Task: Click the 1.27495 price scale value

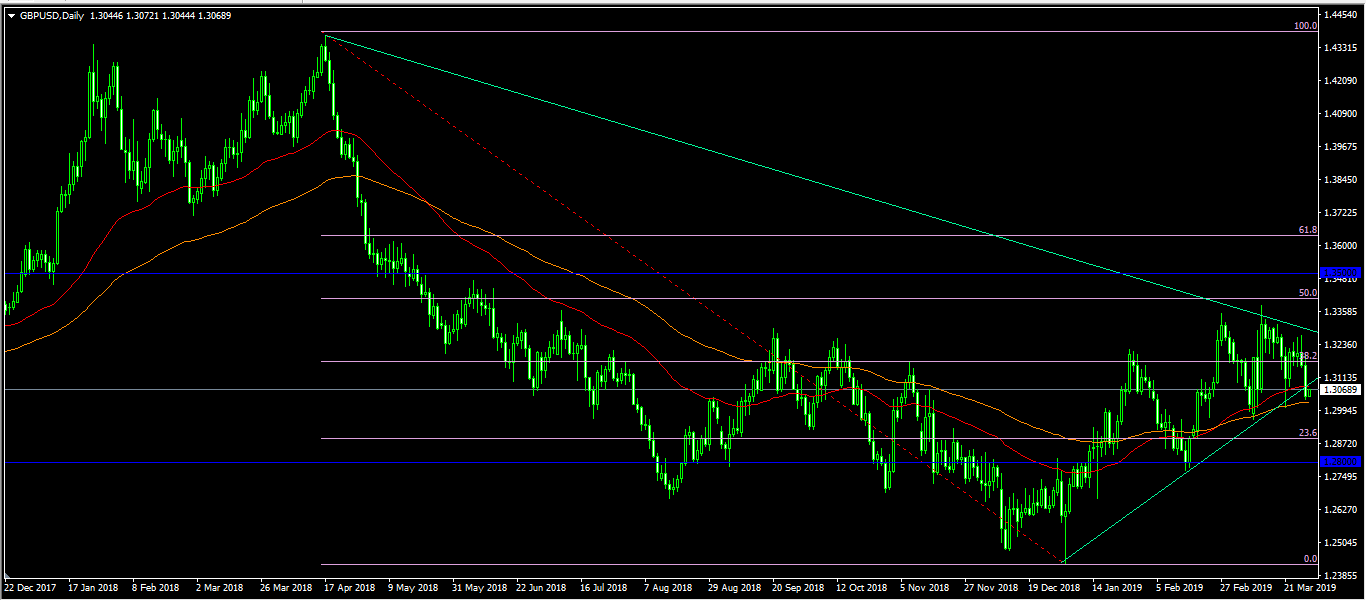Action: click(x=1342, y=477)
